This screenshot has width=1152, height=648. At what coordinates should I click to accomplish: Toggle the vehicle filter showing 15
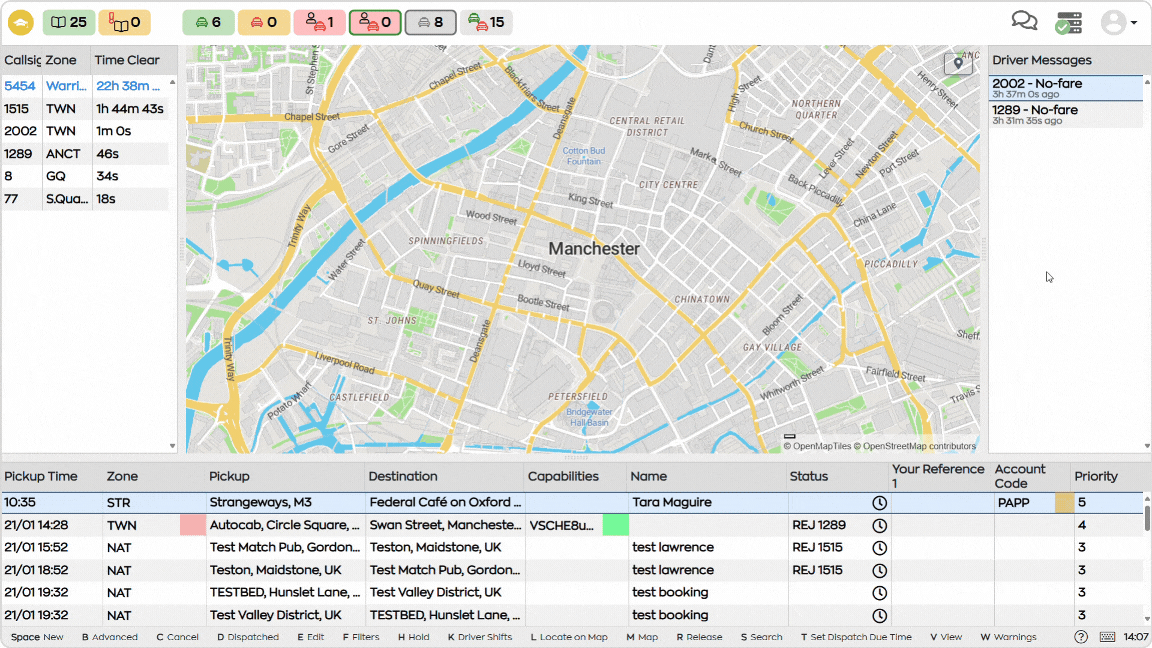tap(486, 23)
